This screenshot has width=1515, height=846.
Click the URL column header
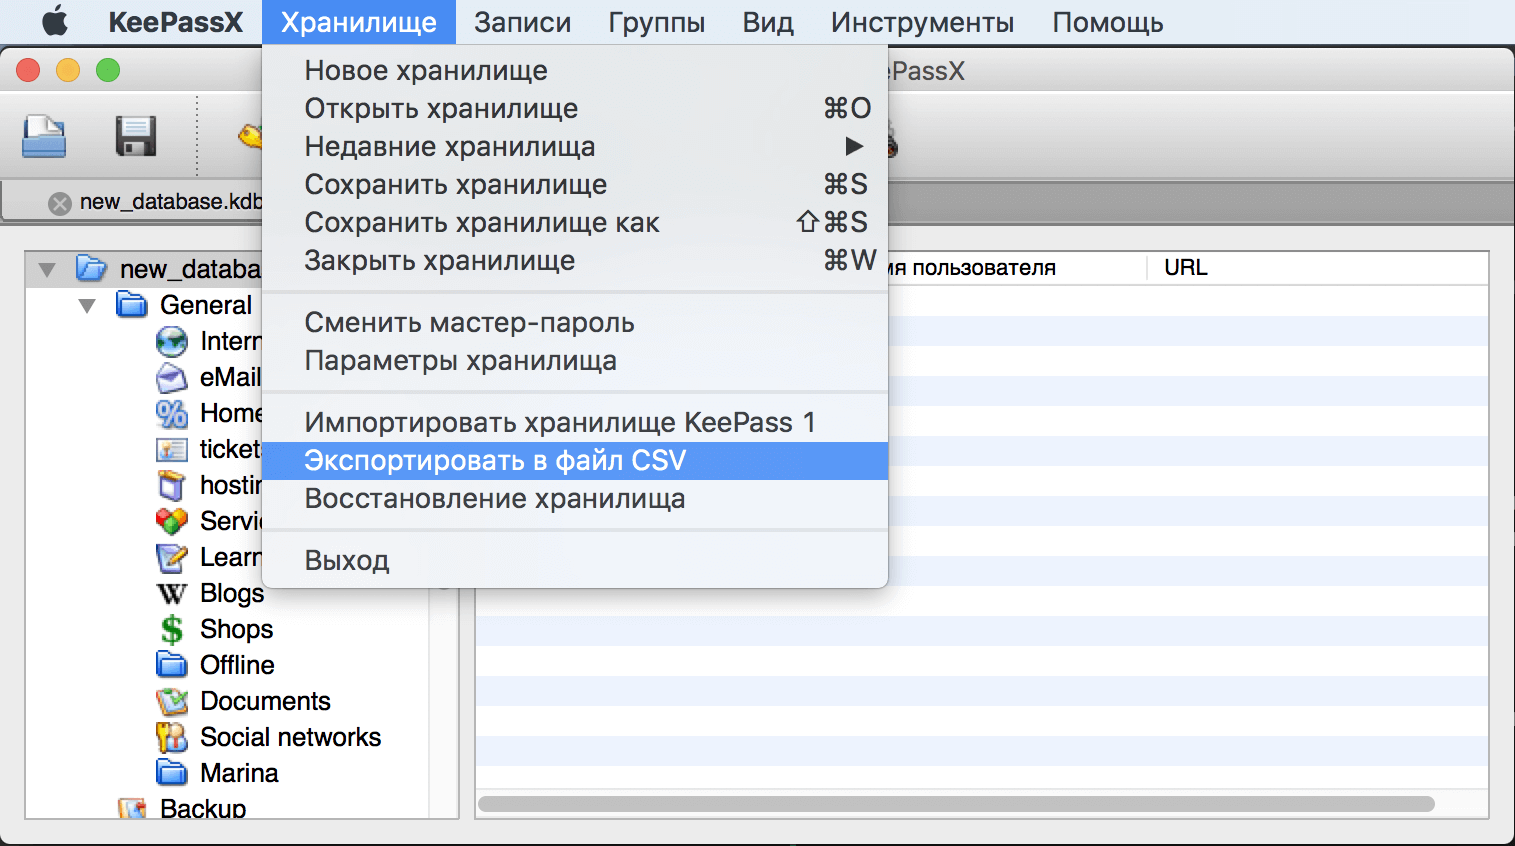click(1182, 267)
